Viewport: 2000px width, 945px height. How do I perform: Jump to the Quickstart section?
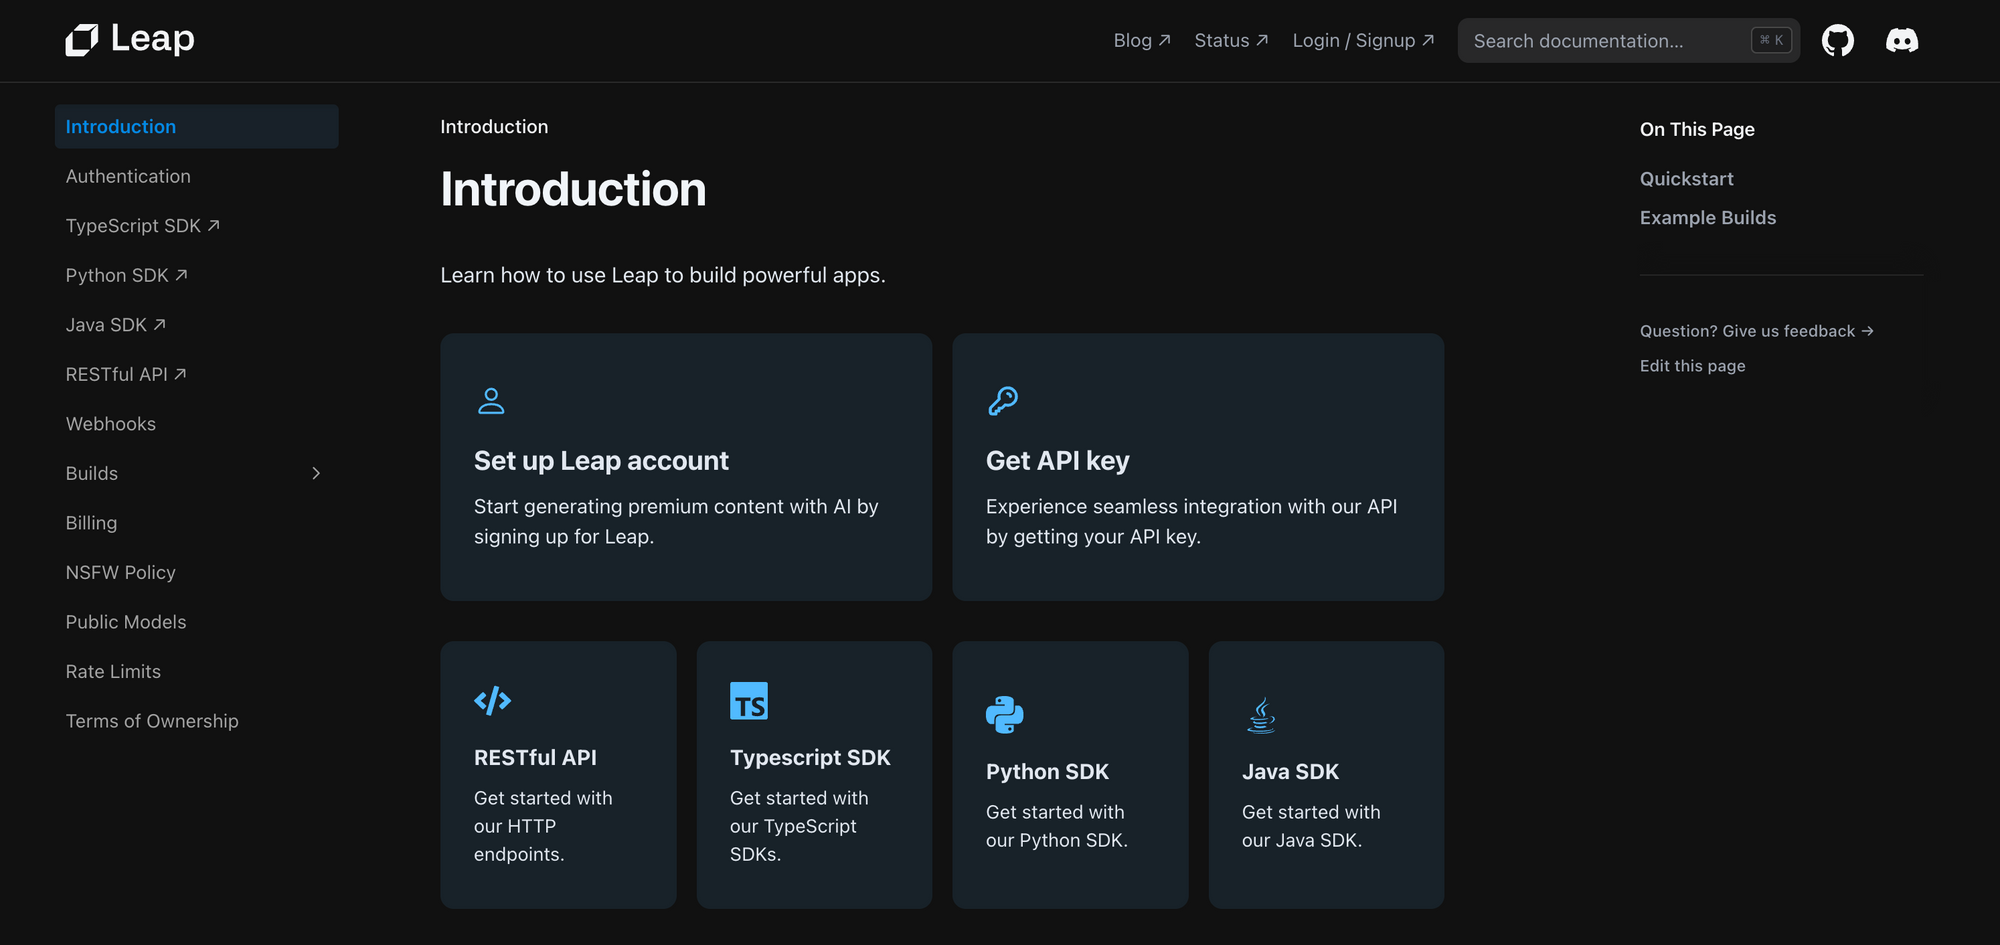click(x=1686, y=179)
